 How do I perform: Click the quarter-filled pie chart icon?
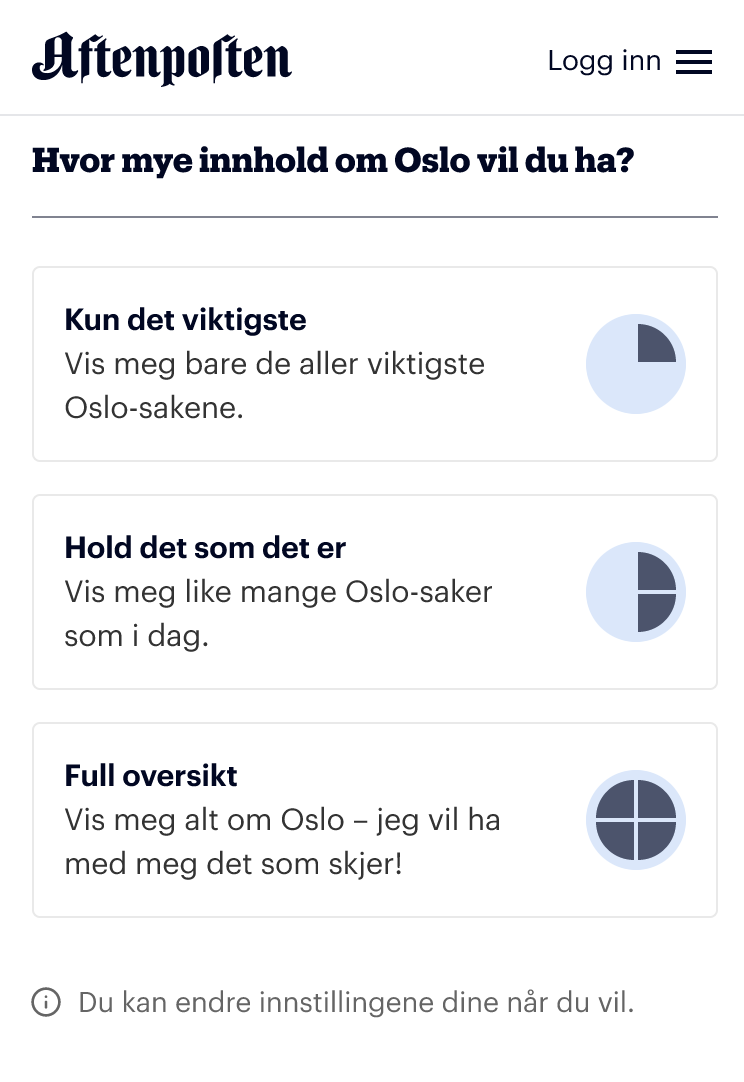(636, 364)
